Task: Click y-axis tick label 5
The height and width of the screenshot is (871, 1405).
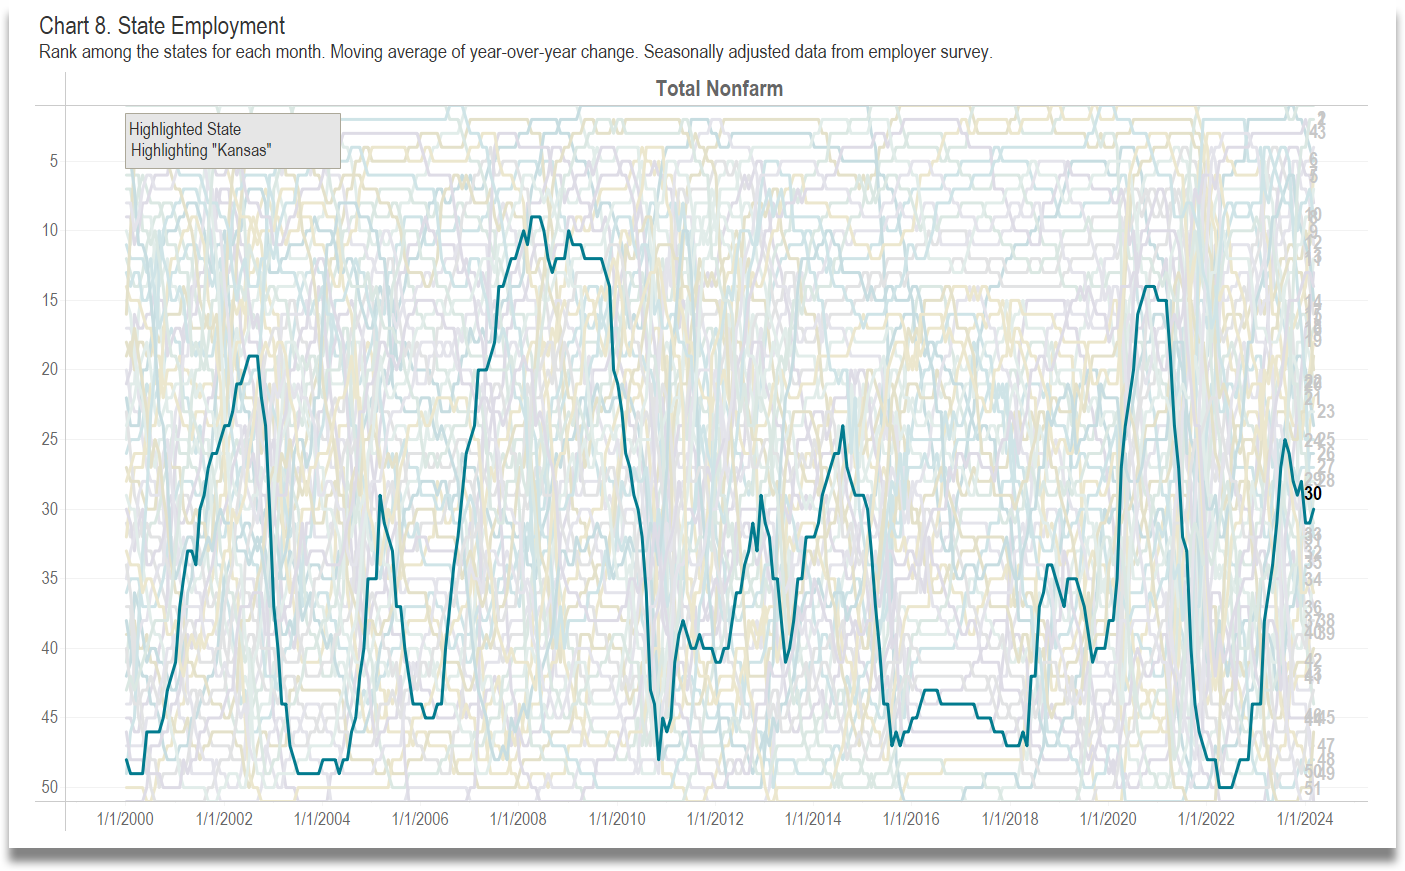Action: [54, 161]
